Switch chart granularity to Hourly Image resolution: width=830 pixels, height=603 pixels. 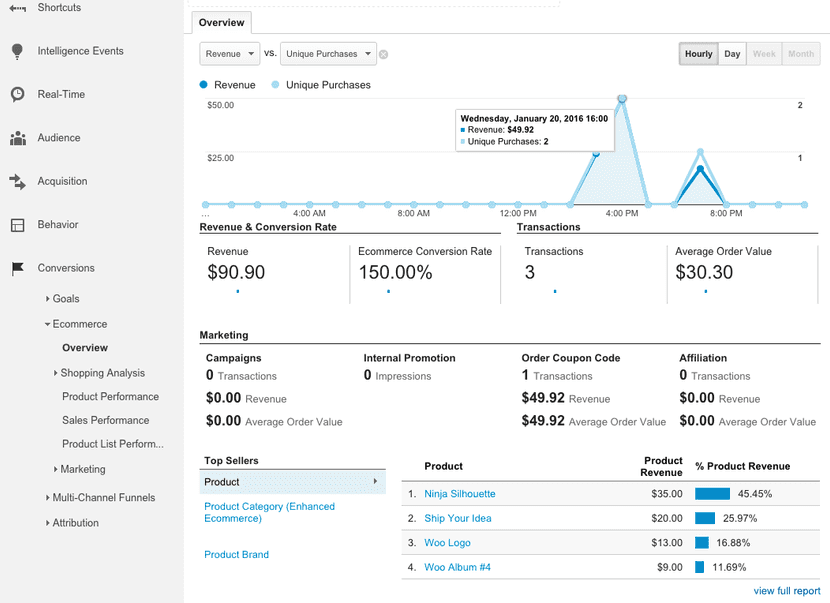coord(698,54)
